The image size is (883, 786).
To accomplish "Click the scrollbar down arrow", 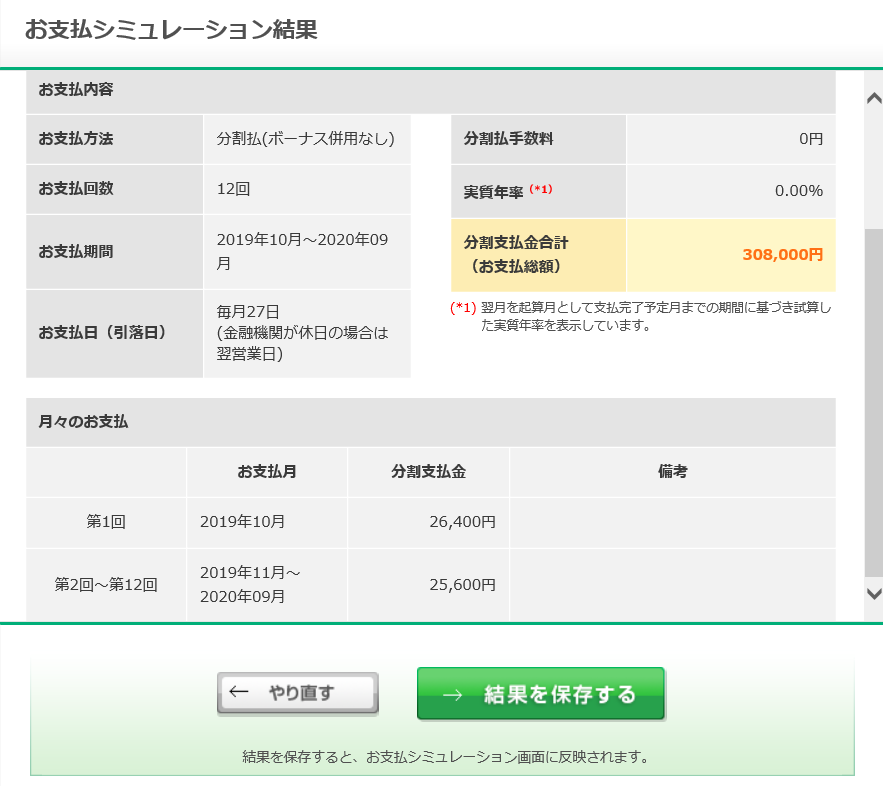I will [x=873, y=593].
